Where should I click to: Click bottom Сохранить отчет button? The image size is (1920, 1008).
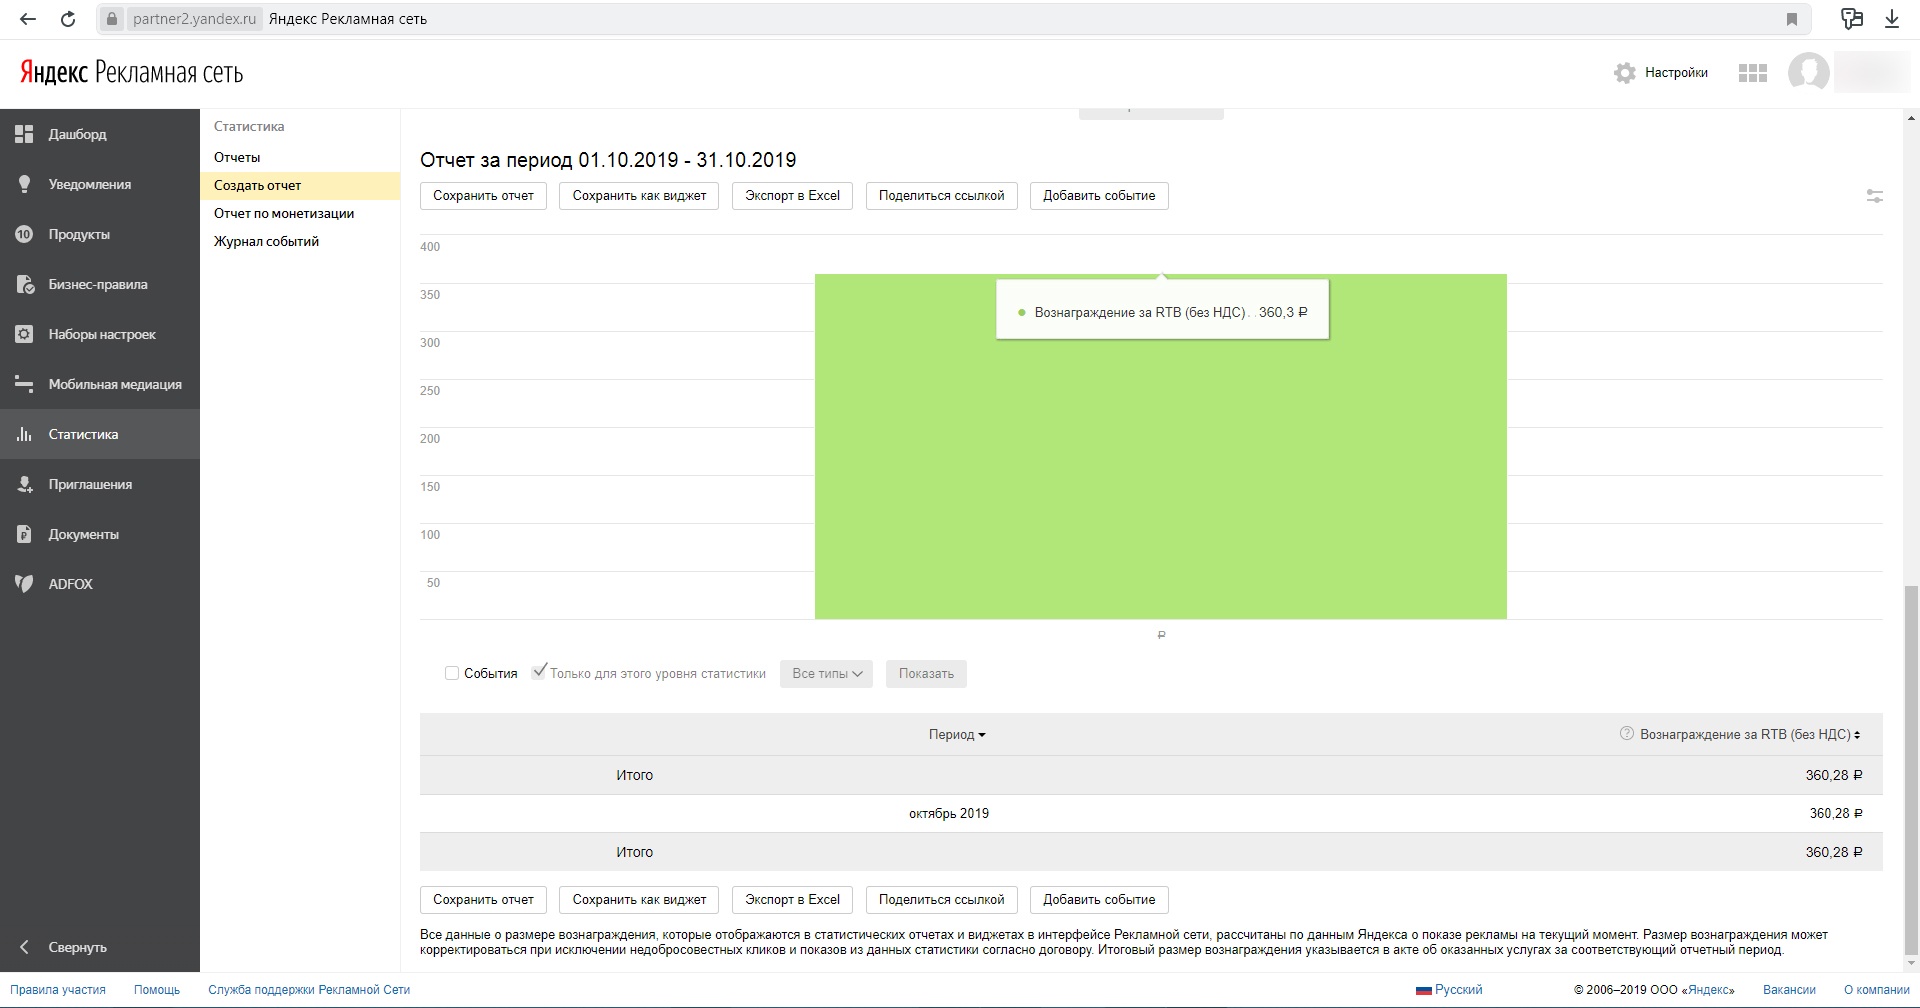click(483, 900)
